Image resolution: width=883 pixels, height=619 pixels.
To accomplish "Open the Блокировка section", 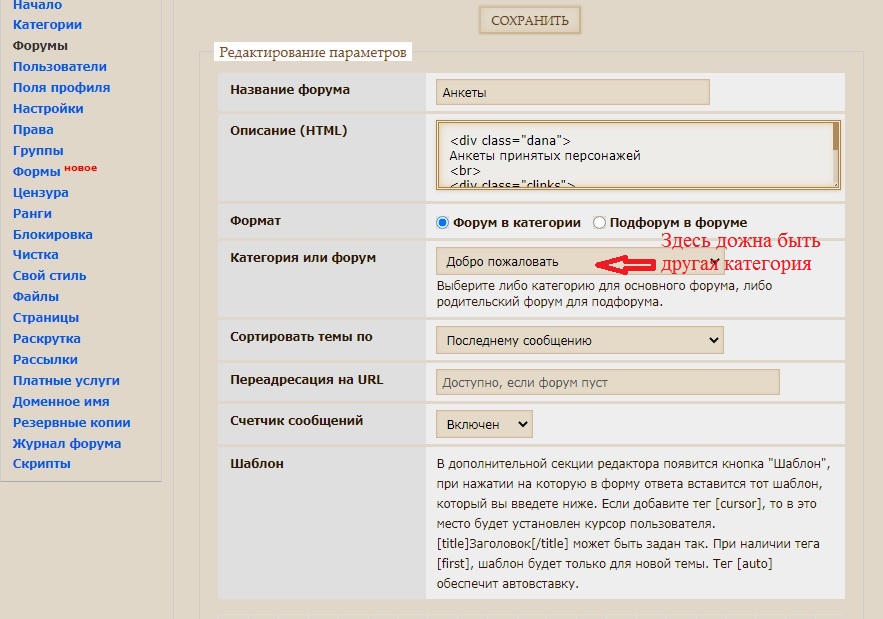I will pyautogui.click(x=52, y=234).
